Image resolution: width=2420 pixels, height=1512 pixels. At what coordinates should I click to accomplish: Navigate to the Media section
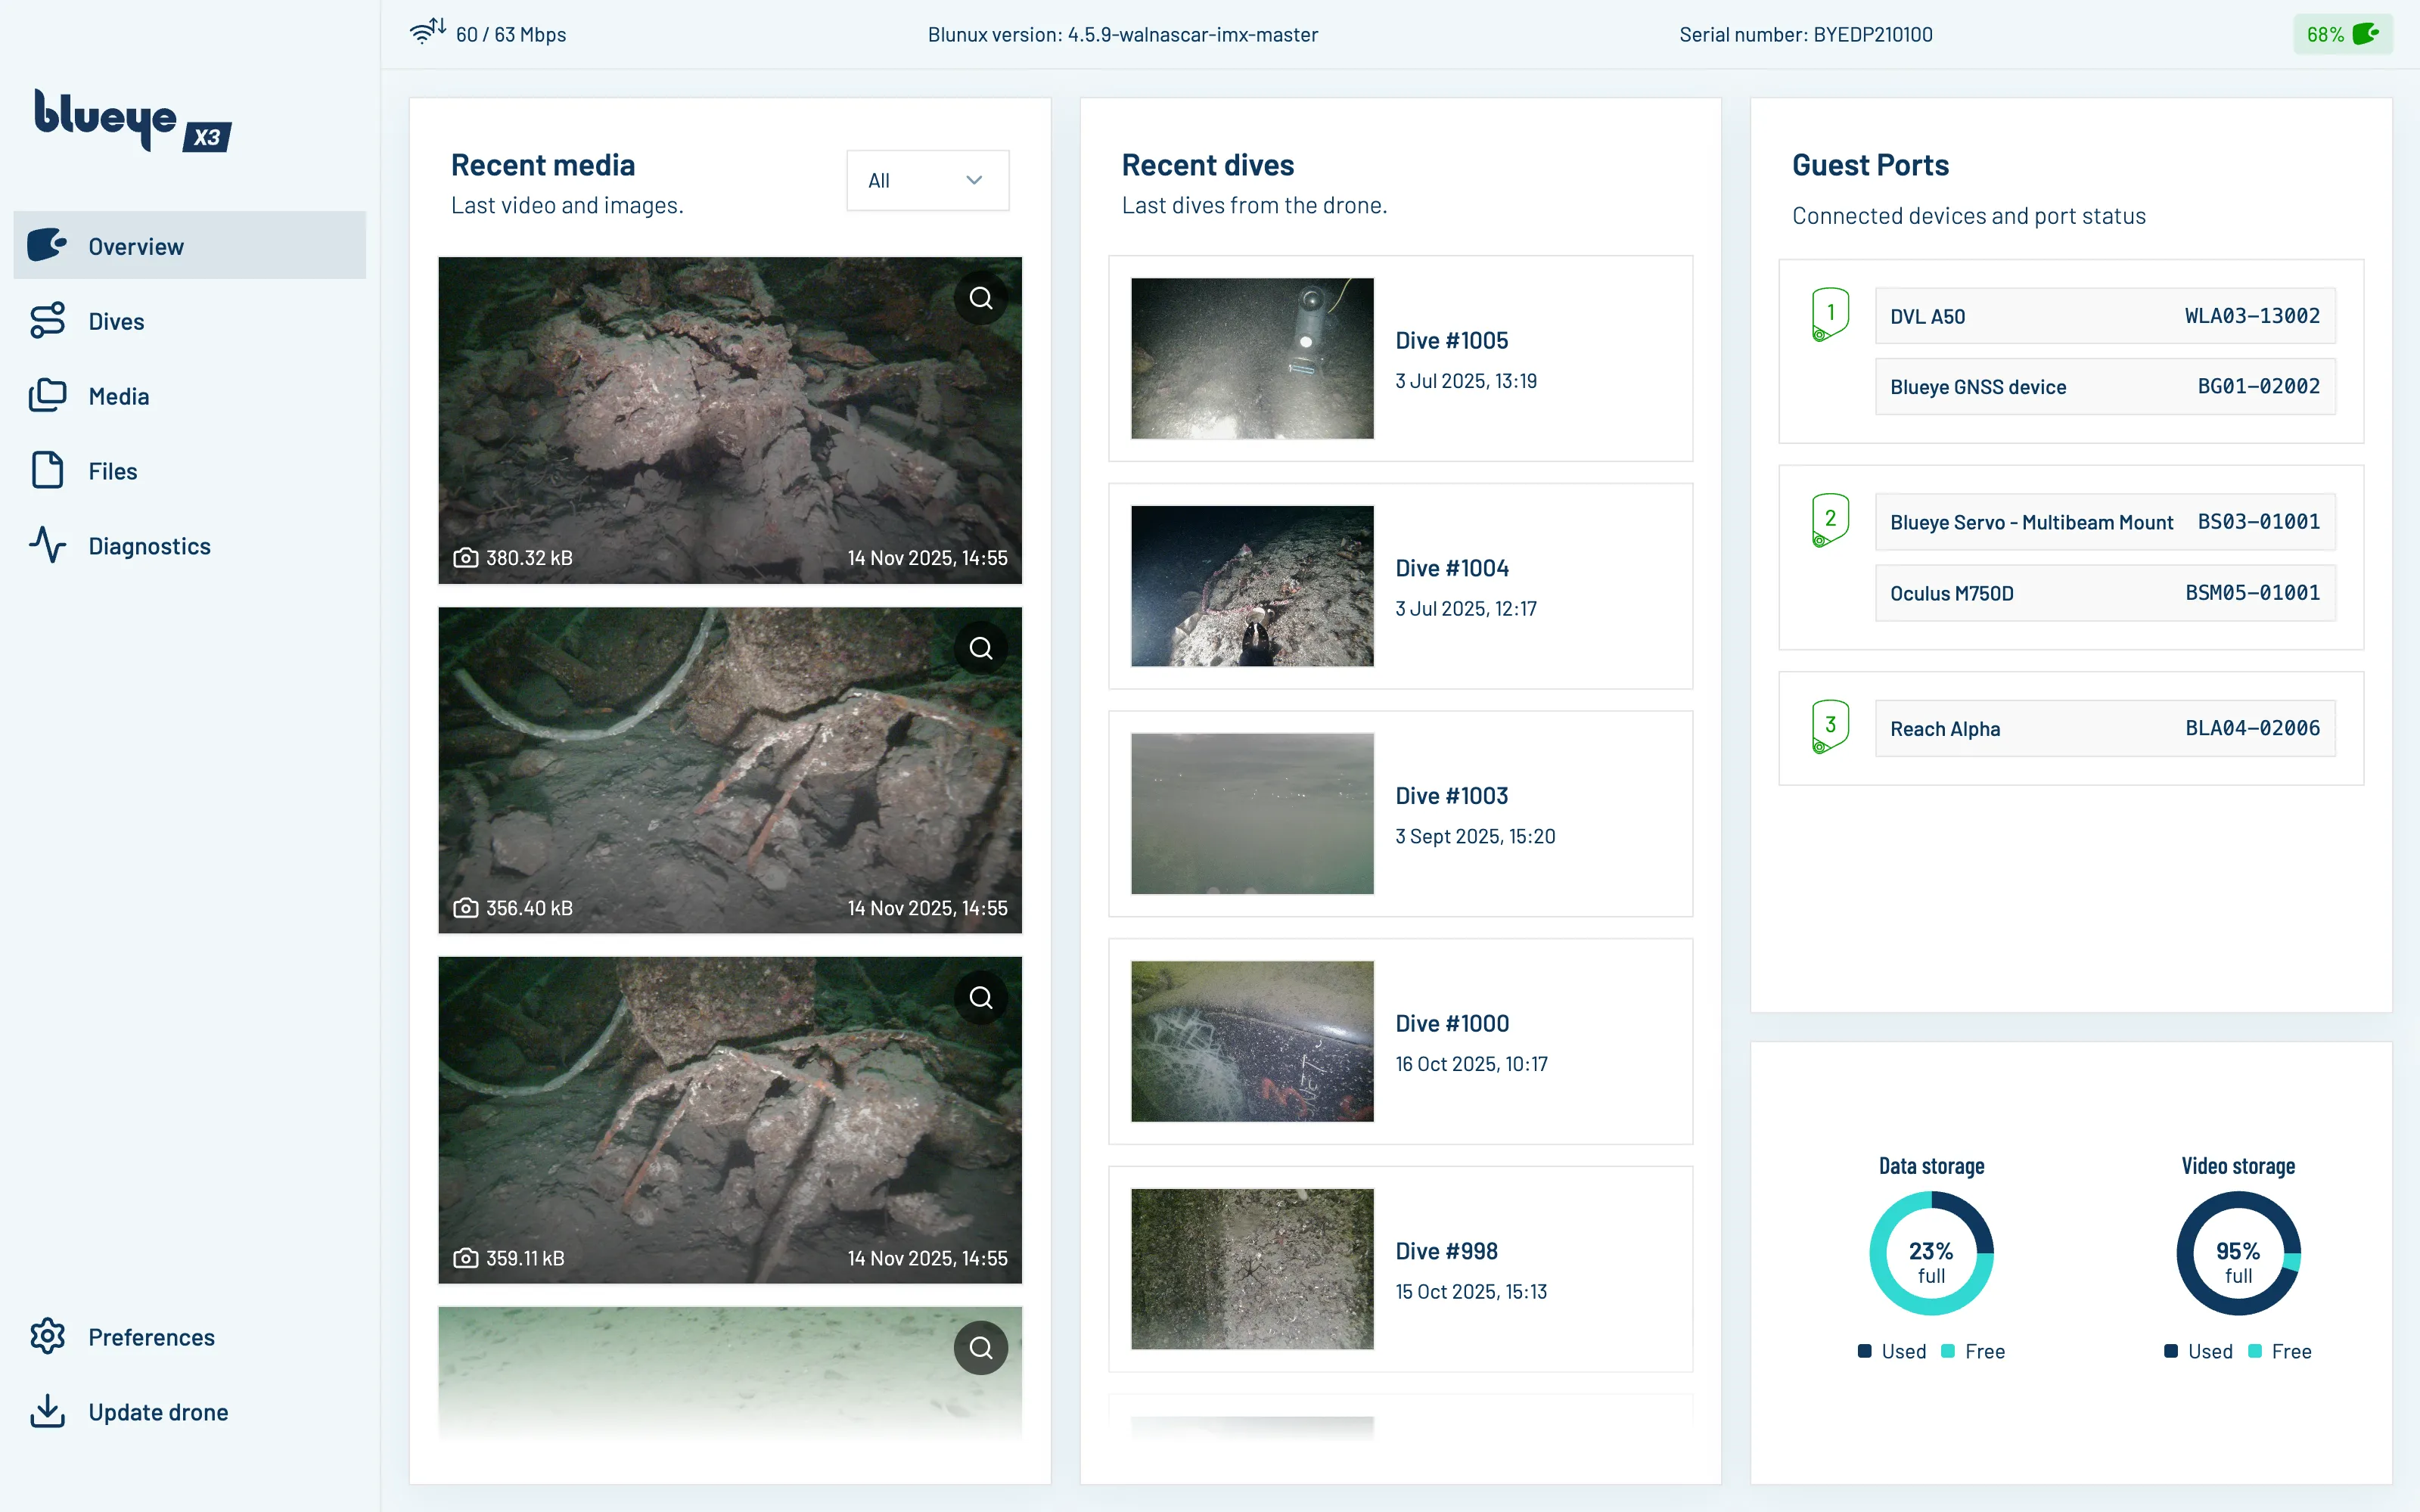(x=189, y=395)
